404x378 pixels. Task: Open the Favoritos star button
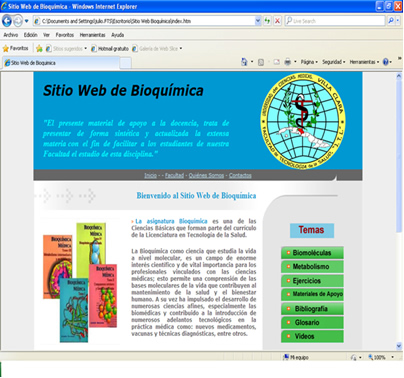click(15, 48)
